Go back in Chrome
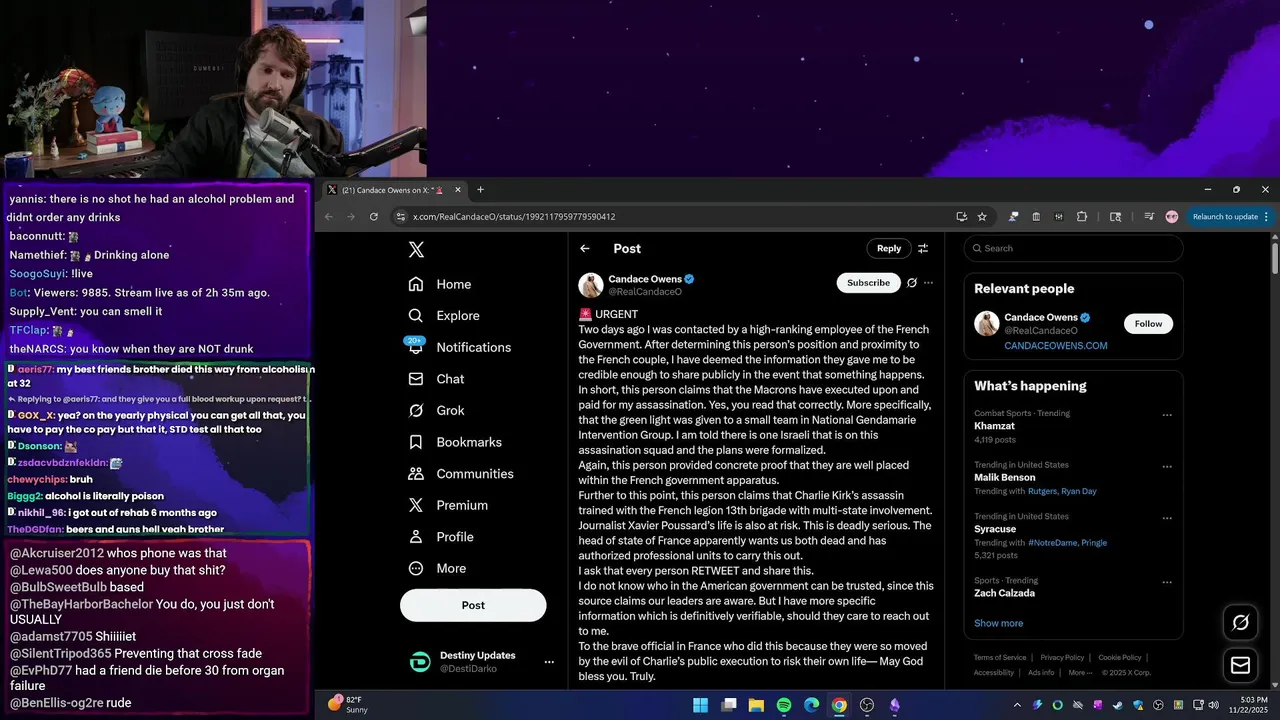 click(x=328, y=217)
